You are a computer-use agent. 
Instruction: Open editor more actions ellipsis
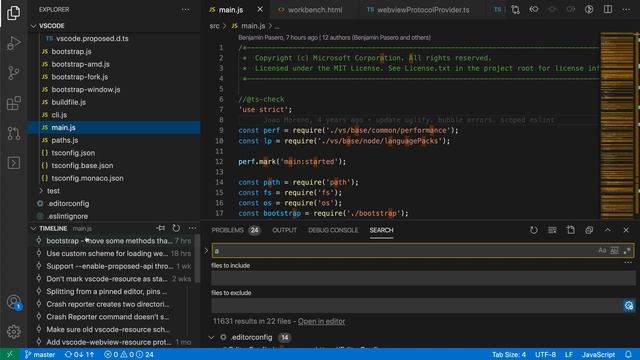626,9
